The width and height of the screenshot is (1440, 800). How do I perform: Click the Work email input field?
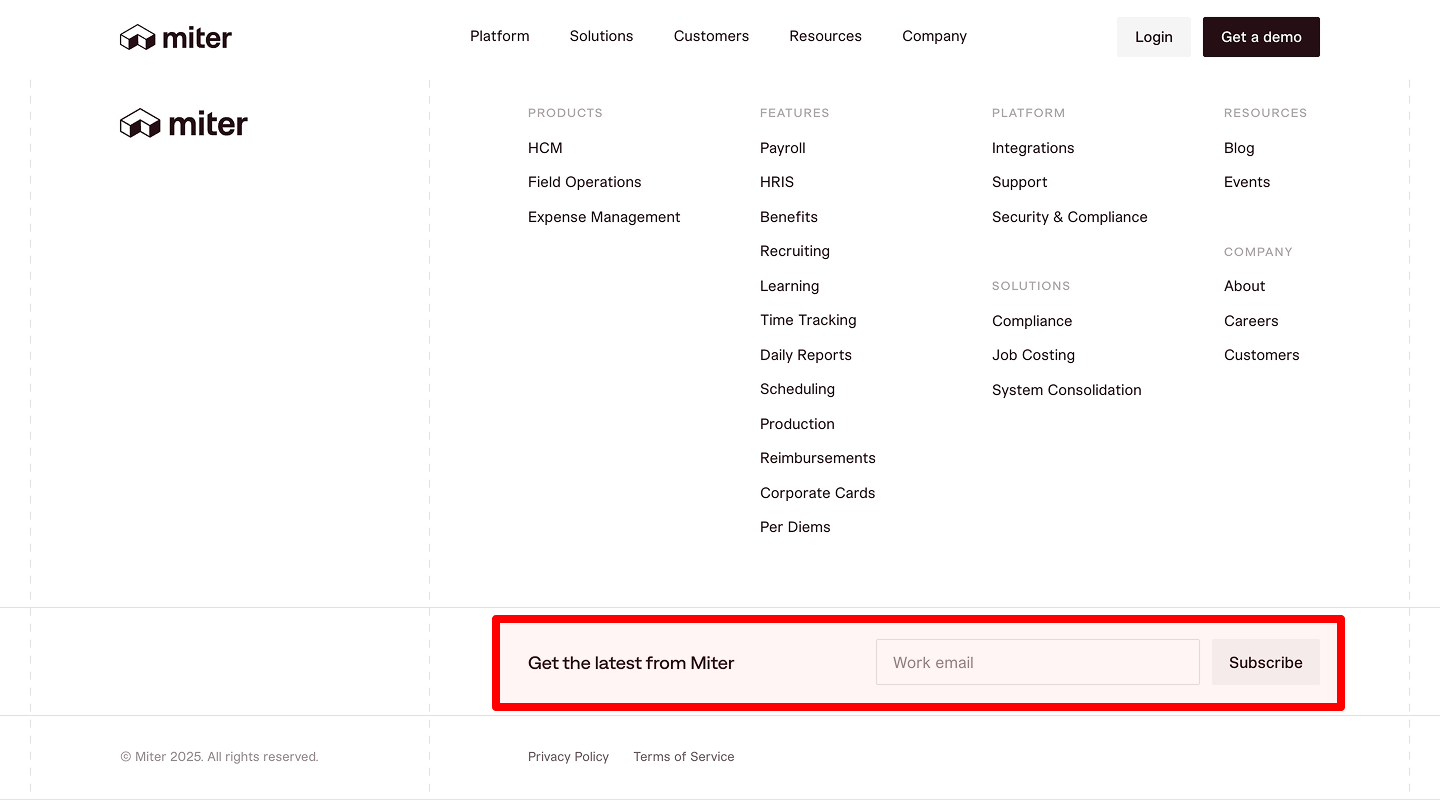tap(1037, 662)
